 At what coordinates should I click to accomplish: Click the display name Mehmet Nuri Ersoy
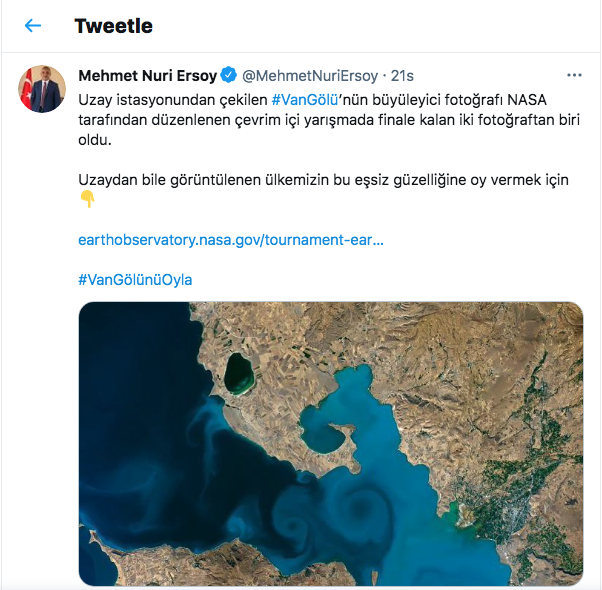pyautogui.click(x=147, y=75)
